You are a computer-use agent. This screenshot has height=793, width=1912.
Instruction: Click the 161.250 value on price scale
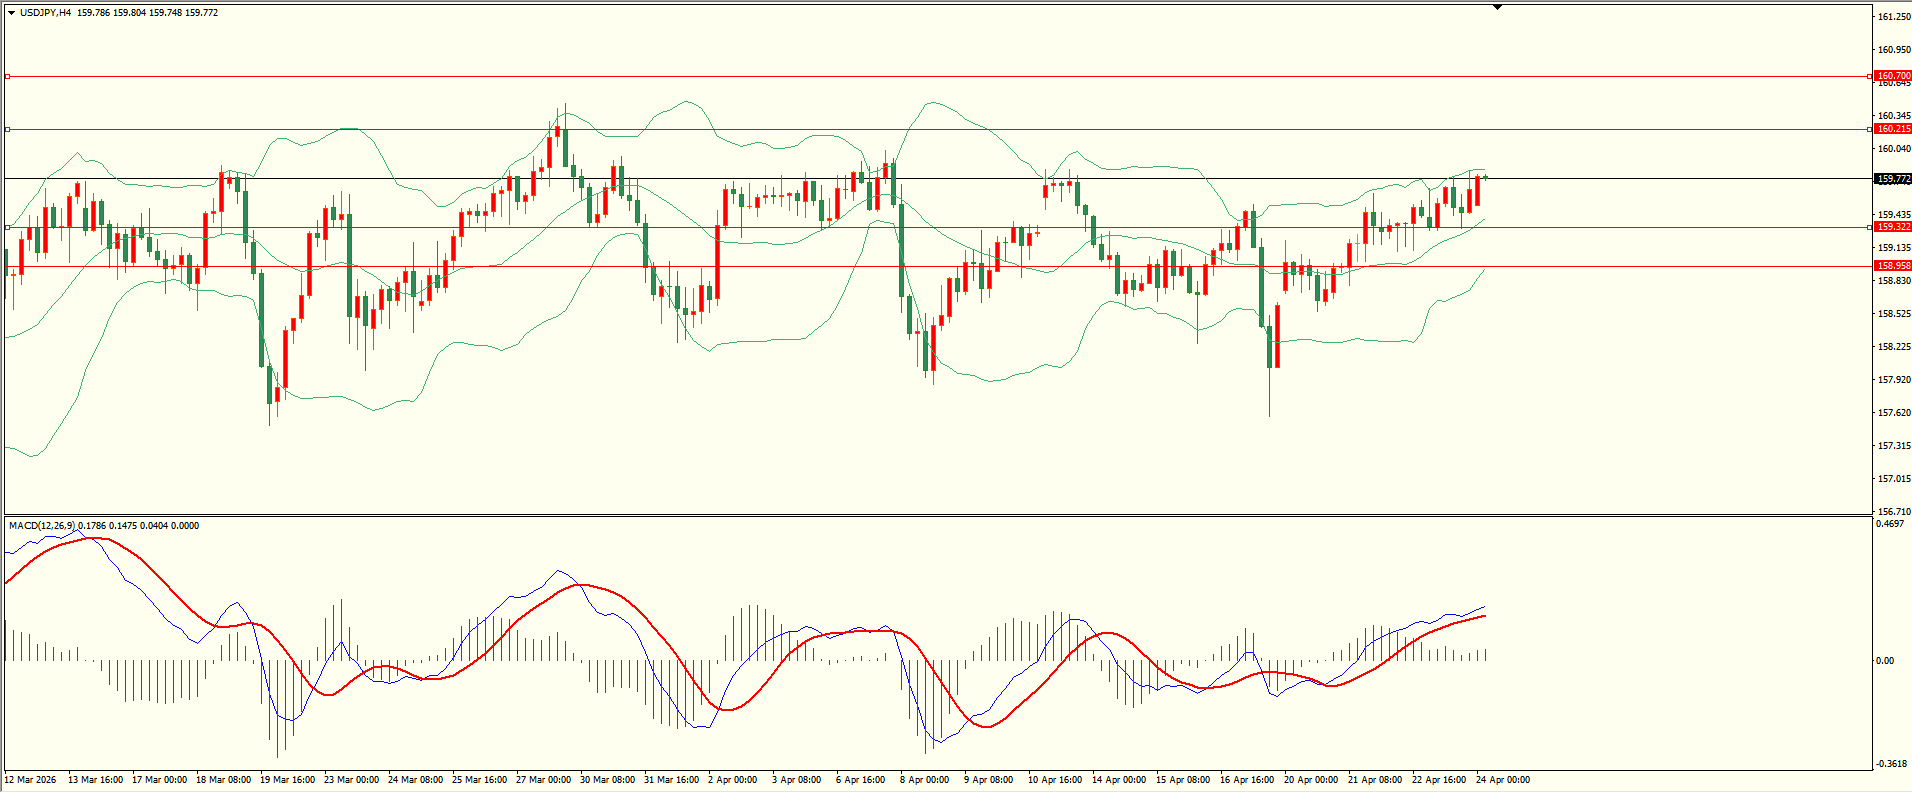click(x=1893, y=17)
